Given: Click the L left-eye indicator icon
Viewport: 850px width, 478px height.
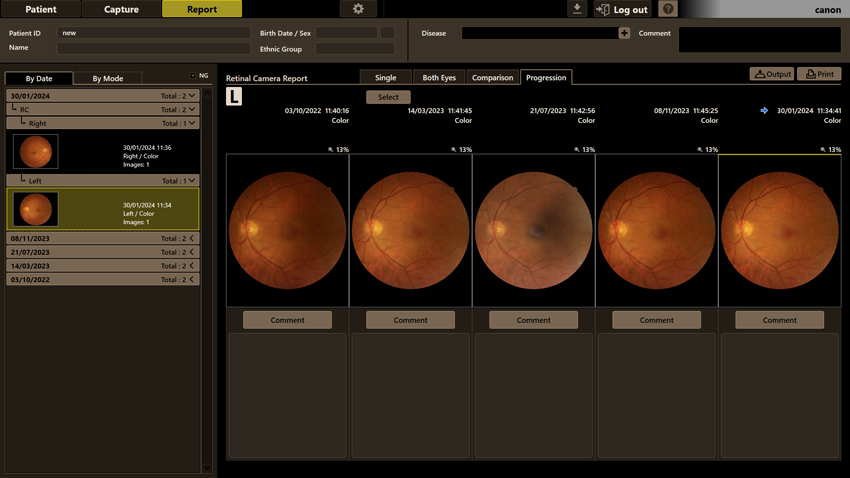Looking at the screenshot, I should [234, 96].
